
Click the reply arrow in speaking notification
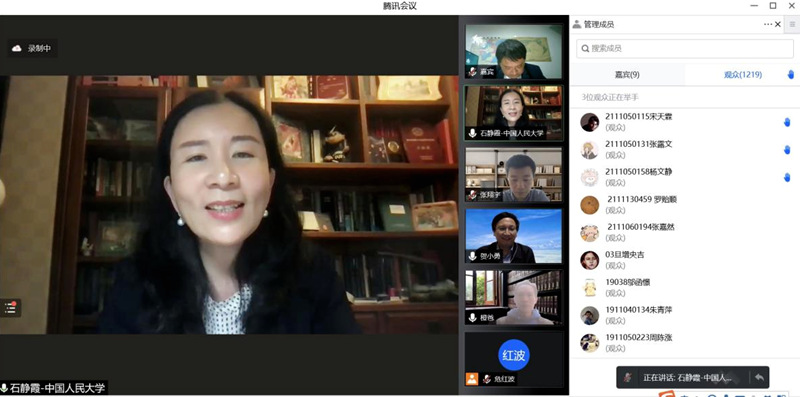[759, 378]
